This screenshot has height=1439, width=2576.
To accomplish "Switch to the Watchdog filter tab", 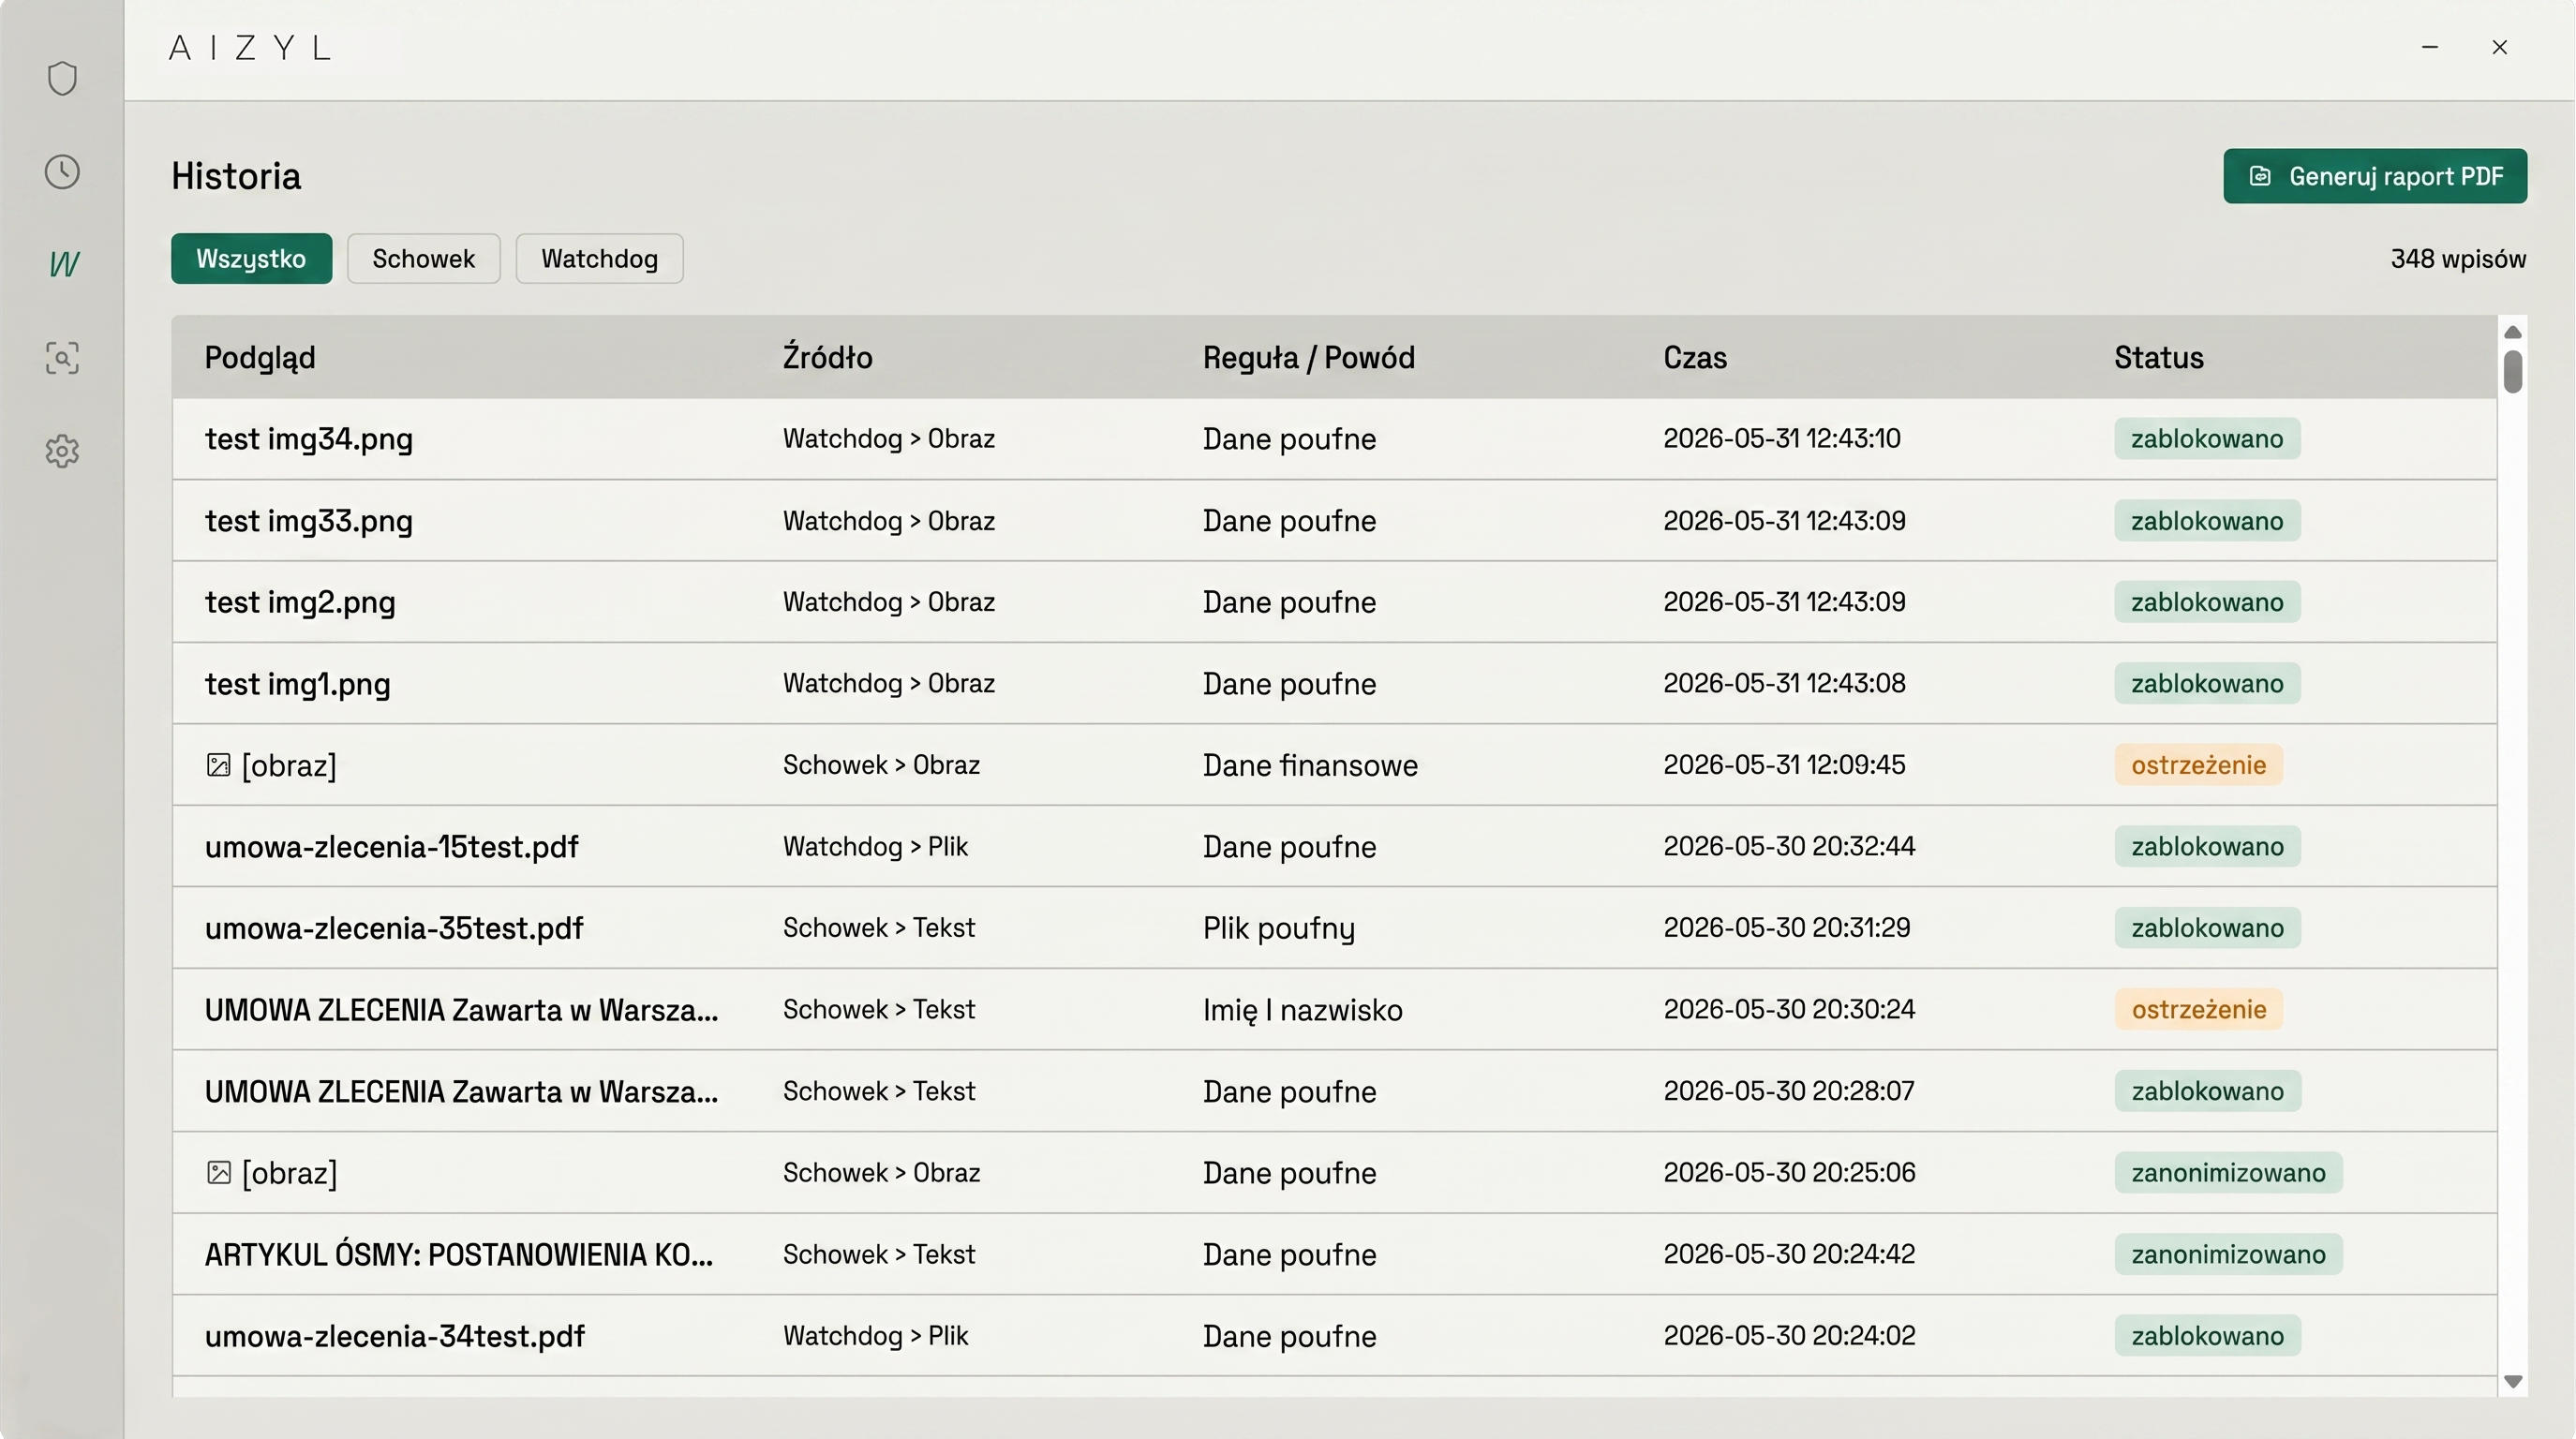I will click(600, 259).
